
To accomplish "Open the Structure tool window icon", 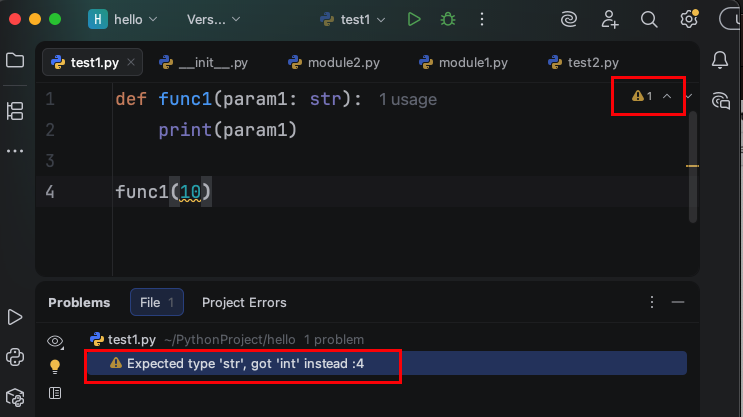I will (15, 110).
